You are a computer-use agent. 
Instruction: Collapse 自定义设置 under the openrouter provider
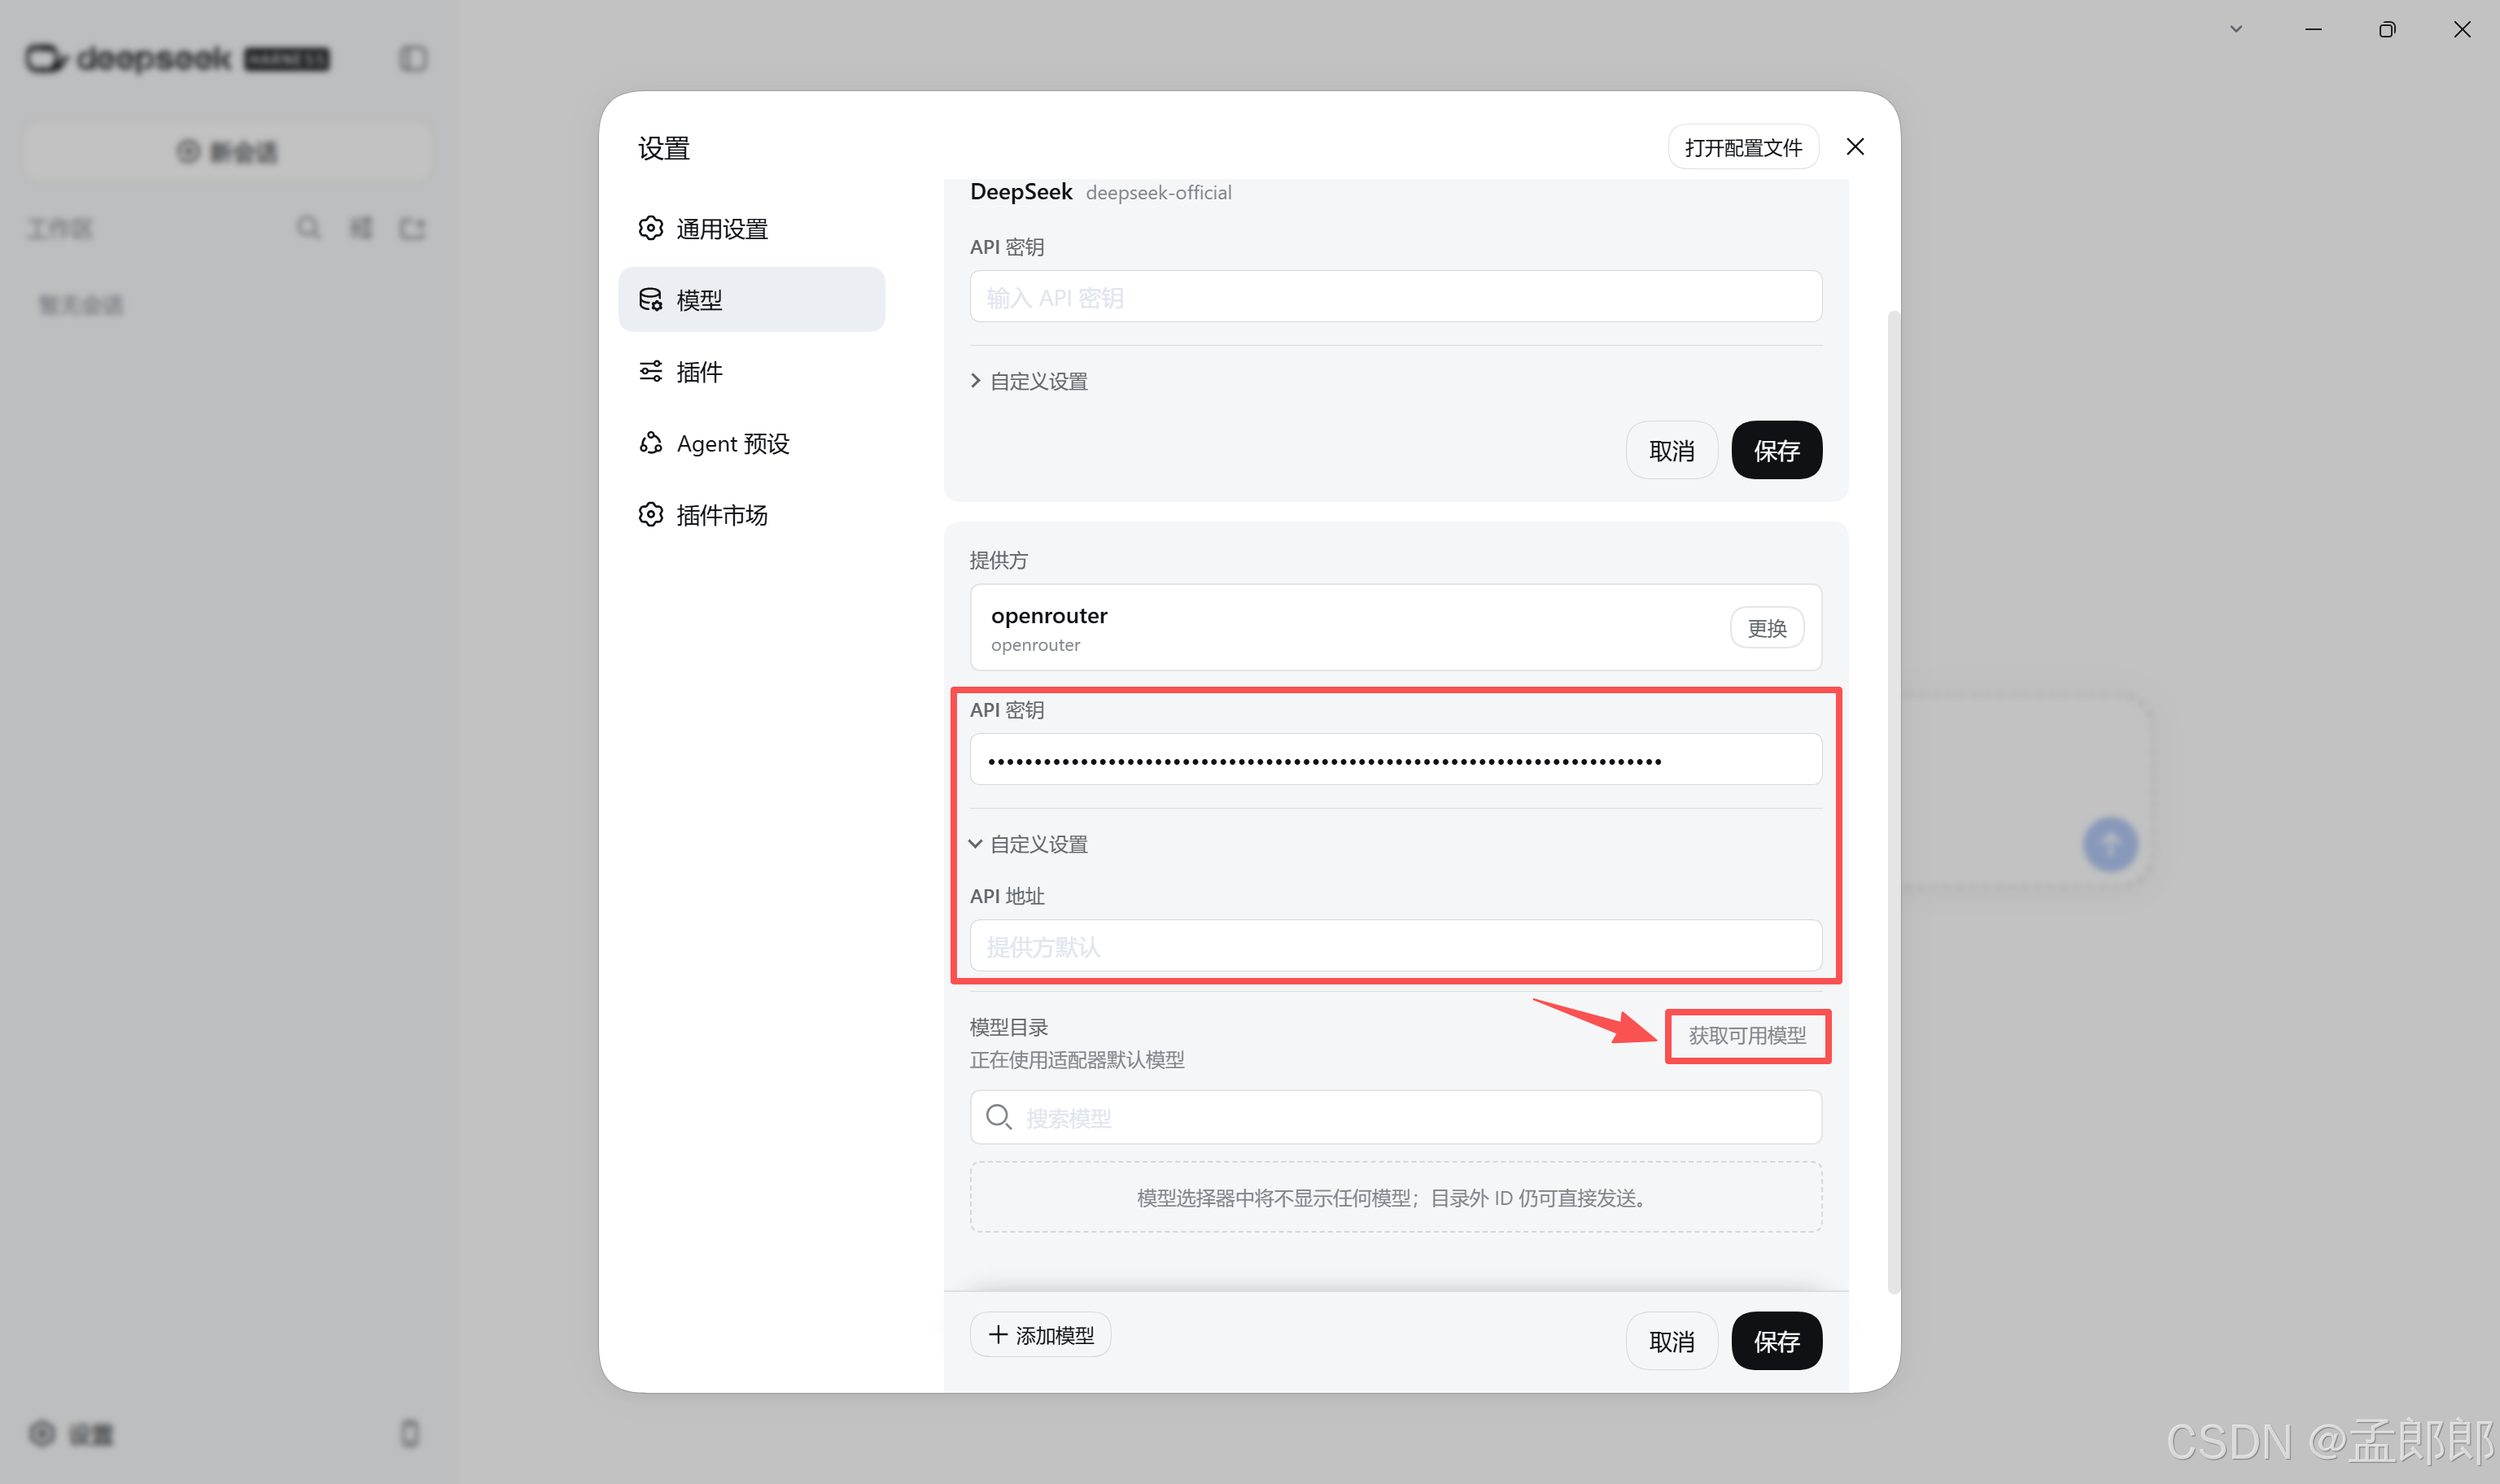click(1029, 844)
